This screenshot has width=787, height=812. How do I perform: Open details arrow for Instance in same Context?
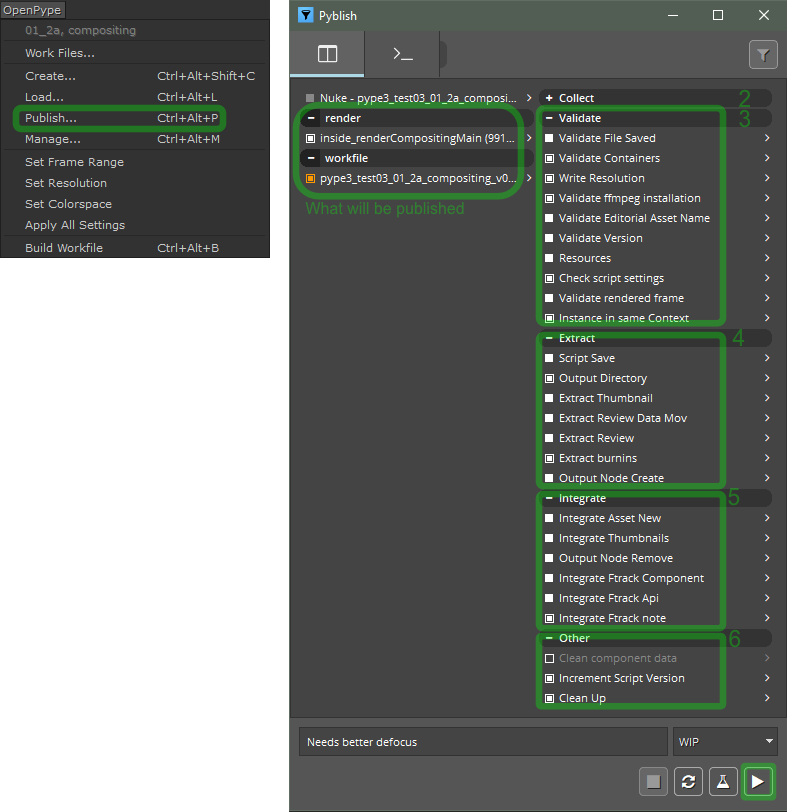pos(767,318)
